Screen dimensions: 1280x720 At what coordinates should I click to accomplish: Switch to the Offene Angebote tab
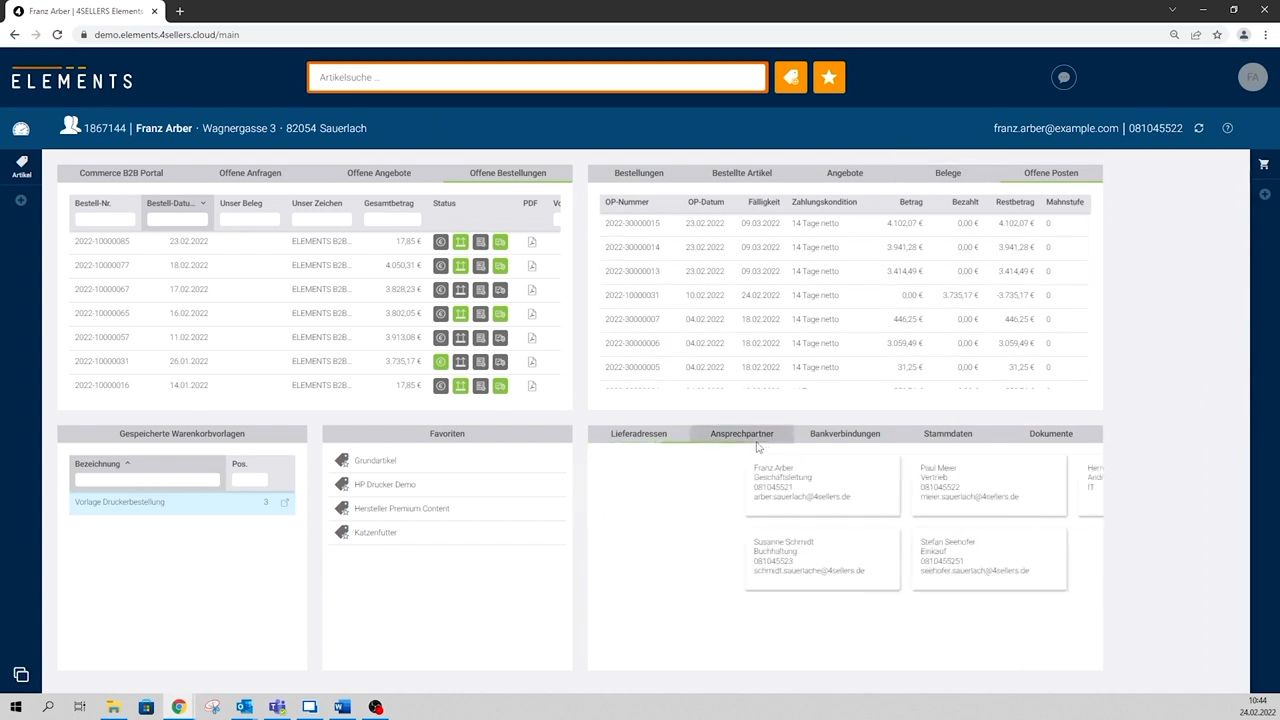(x=379, y=173)
